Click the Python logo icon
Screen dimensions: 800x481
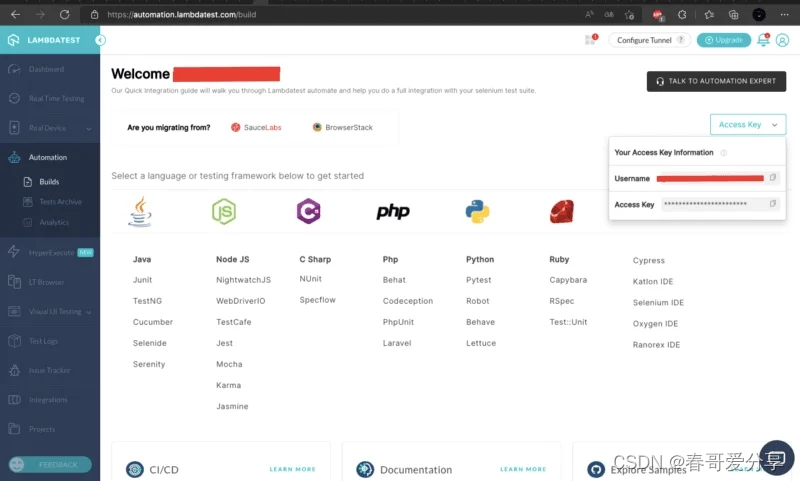pos(478,211)
